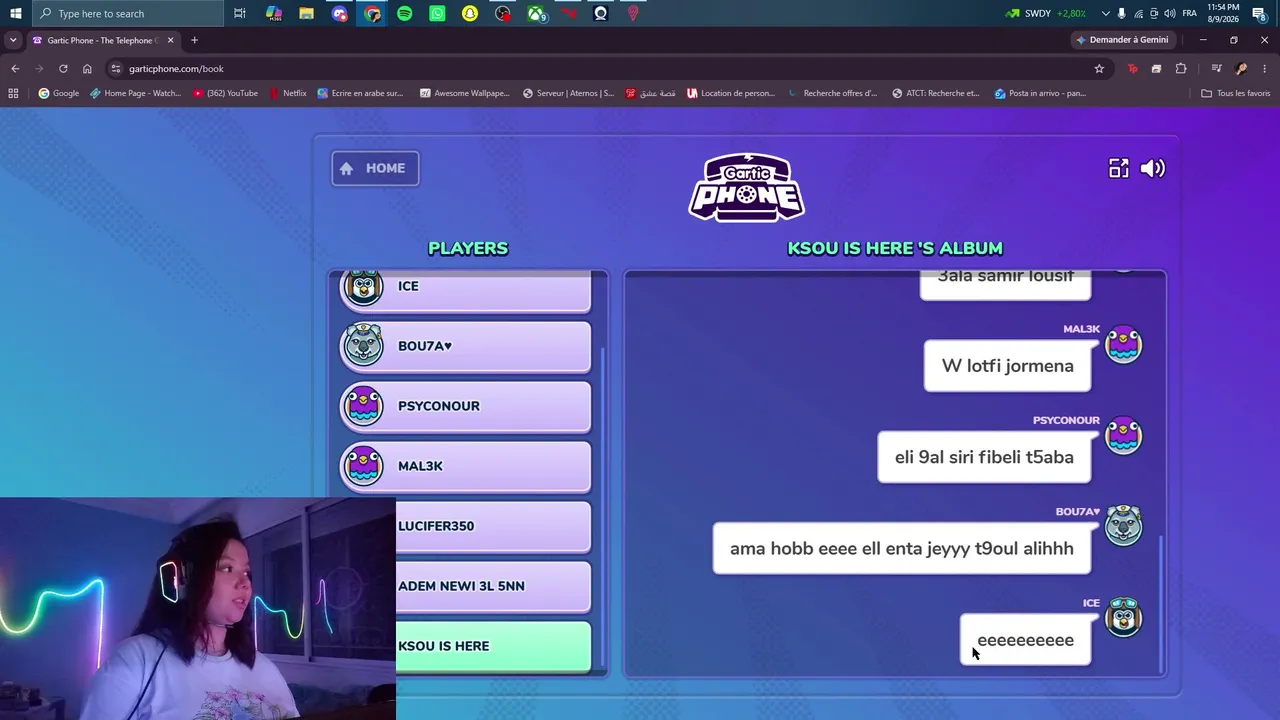The image size is (1280, 720).
Task: Click the 'ama hobb eeee' message bubble
Action: click(x=901, y=549)
